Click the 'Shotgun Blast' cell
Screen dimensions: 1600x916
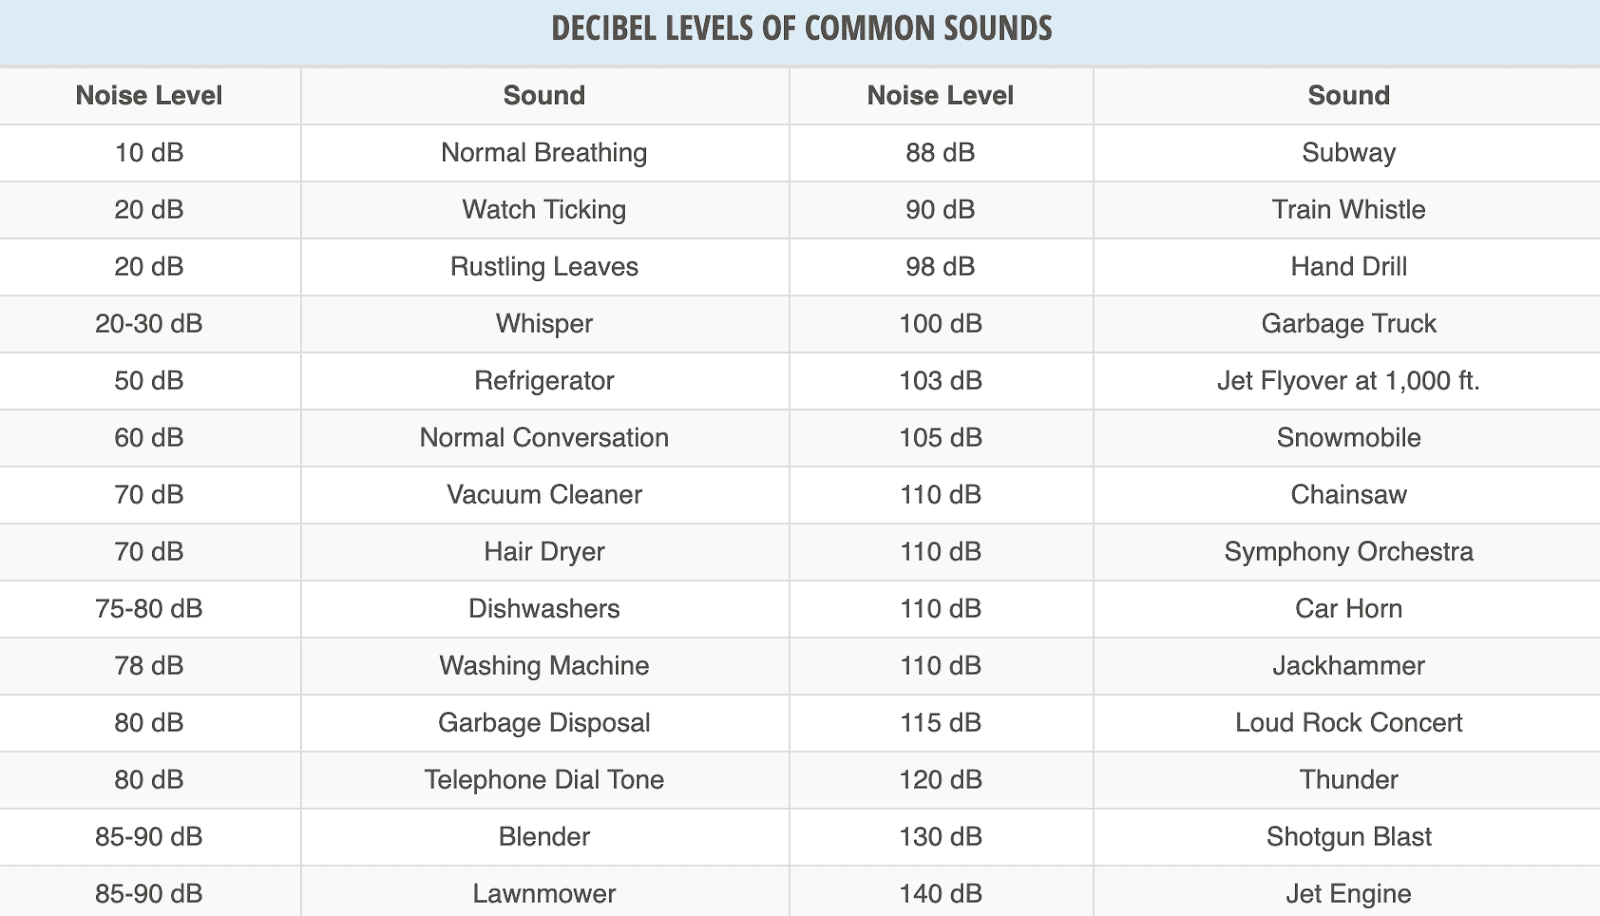tap(1348, 837)
